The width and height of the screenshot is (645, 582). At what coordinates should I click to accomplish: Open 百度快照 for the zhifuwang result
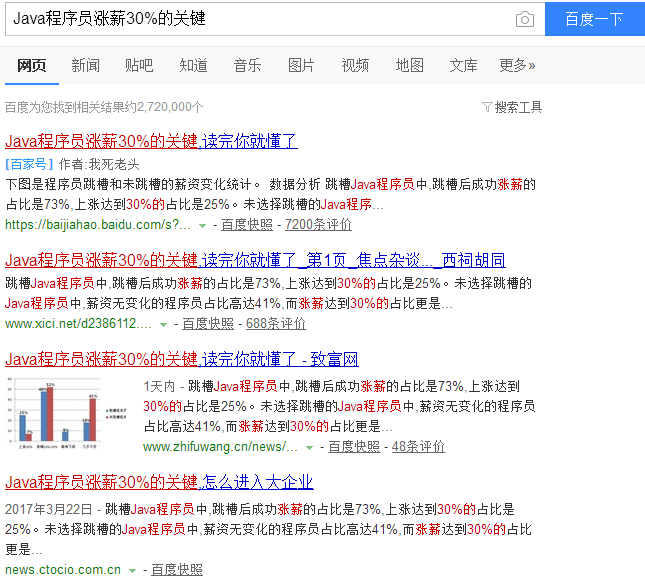(x=354, y=447)
